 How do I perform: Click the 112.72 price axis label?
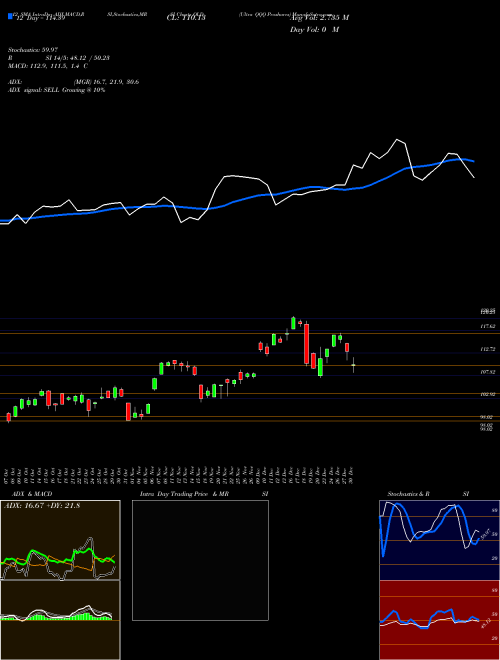[x=488, y=349]
